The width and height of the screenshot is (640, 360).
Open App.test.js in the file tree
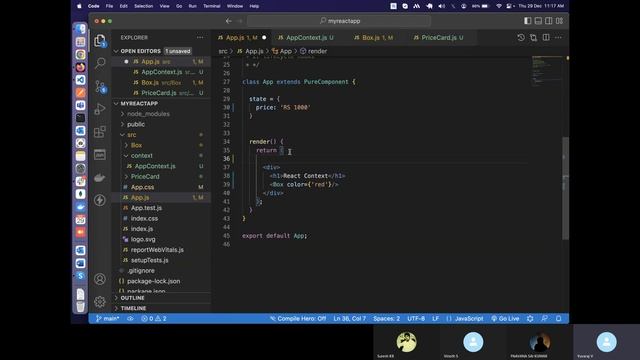point(146,208)
